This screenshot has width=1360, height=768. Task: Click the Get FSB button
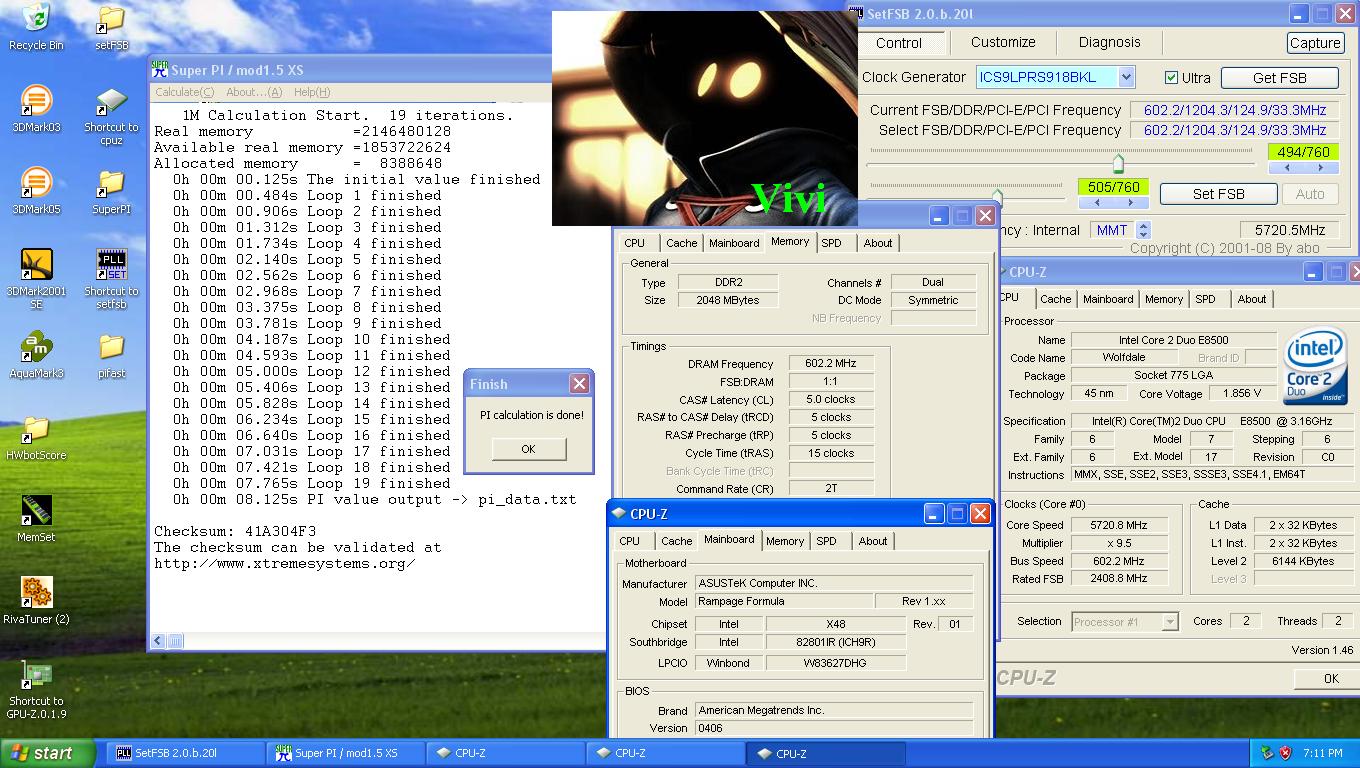click(1279, 77)
